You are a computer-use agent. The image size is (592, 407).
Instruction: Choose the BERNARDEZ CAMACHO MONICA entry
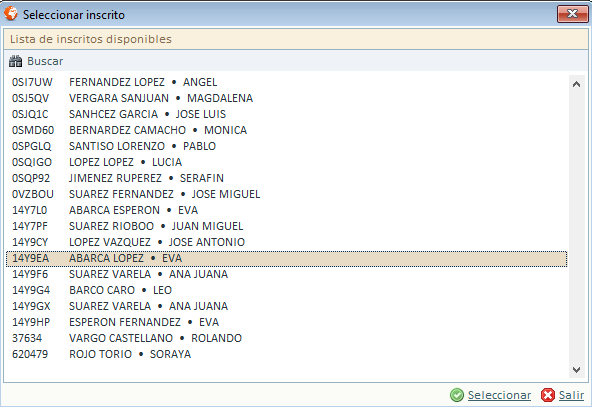(x=287, y=130)
